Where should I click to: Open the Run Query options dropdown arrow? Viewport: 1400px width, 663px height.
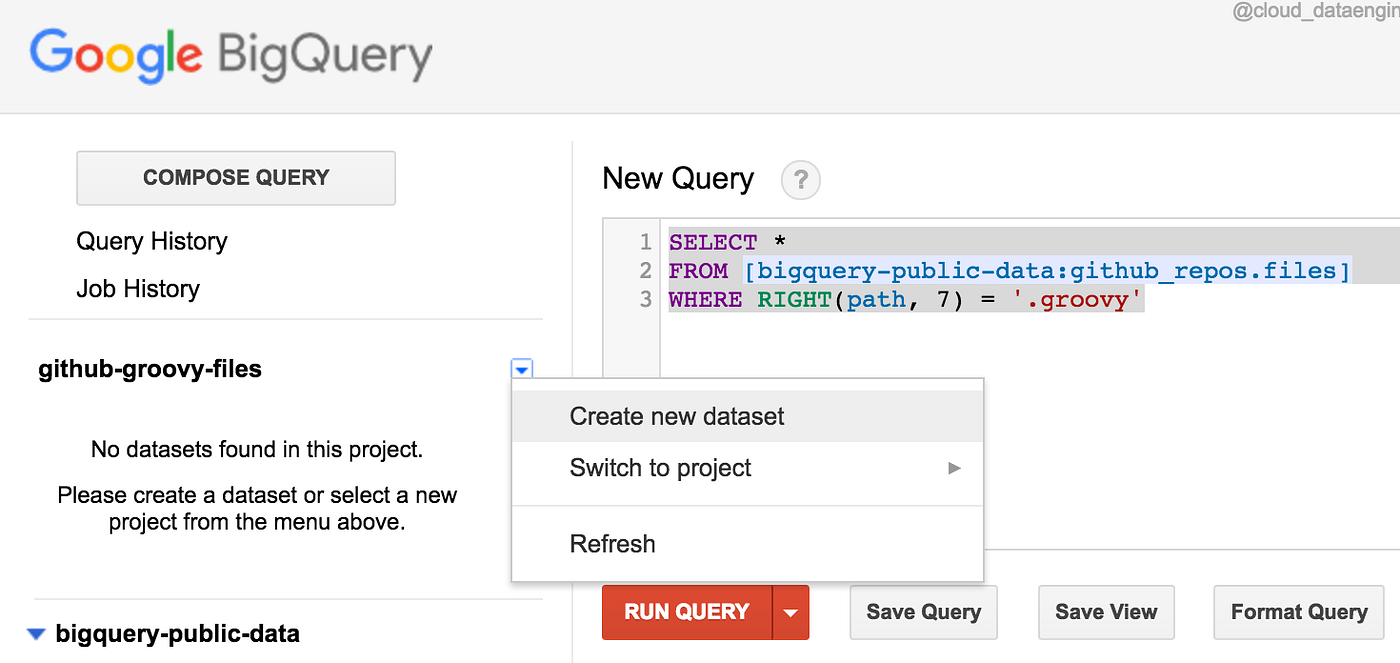click(x=791, y=612)
